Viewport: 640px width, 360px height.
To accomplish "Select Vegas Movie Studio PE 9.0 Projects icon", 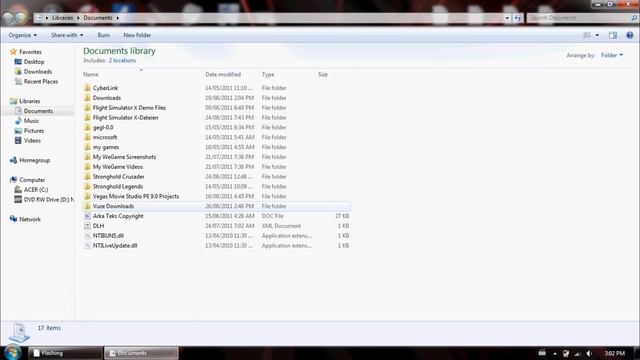I will [87, 196].
